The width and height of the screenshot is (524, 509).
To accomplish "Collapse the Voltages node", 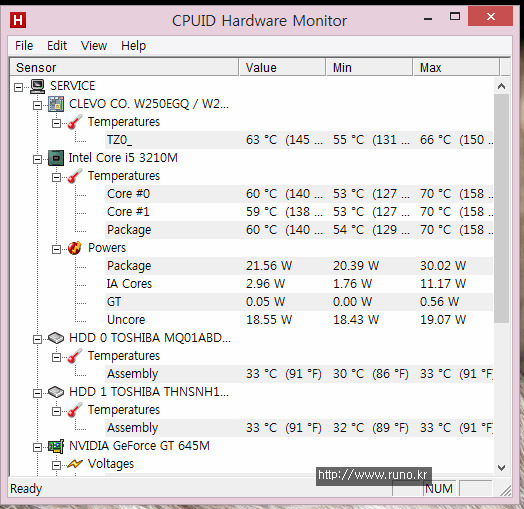I will tap(56, 465).
